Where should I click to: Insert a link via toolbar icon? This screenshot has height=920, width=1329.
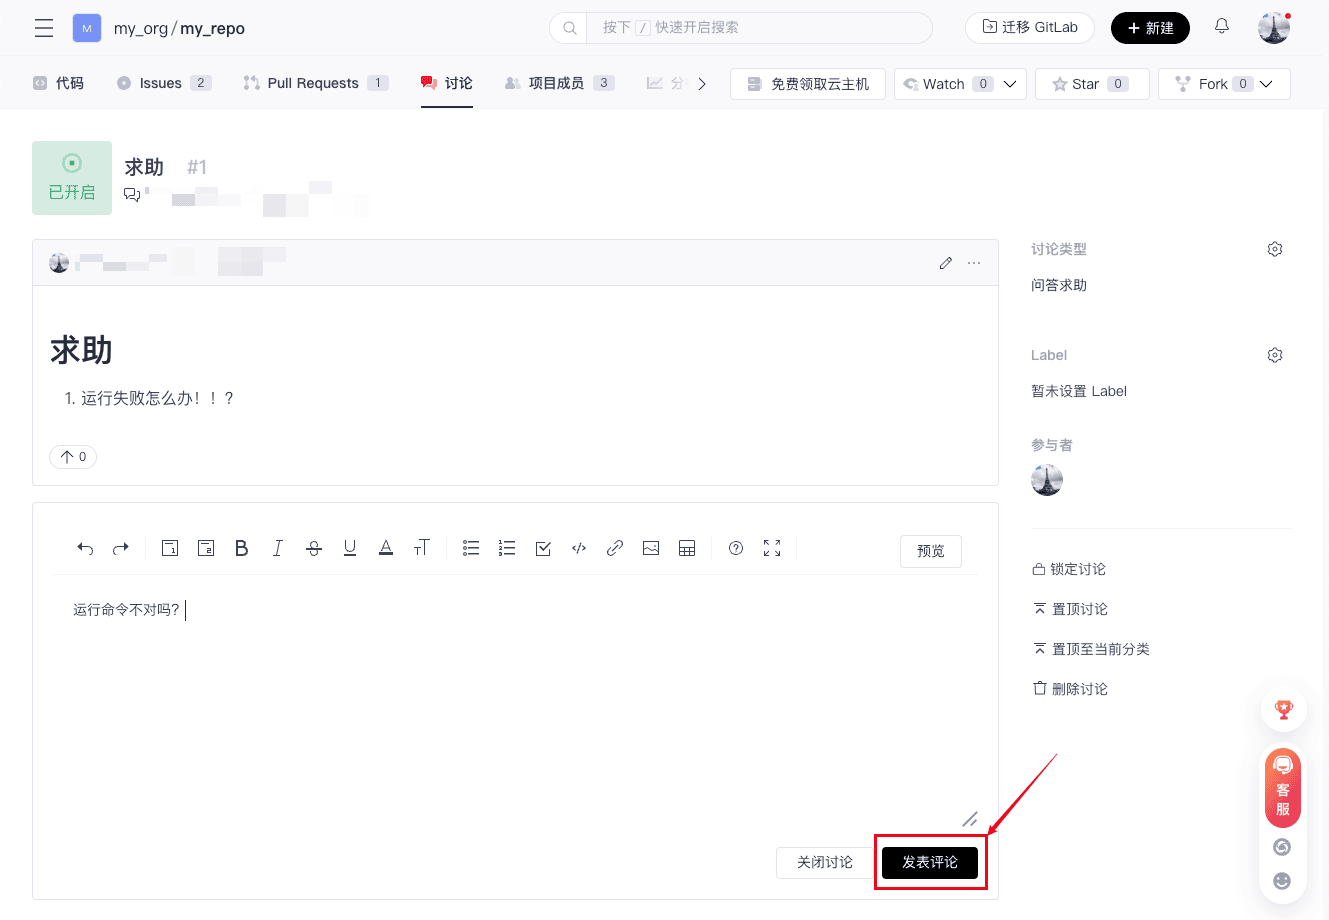pyautogui.click(x=615, y=548)
